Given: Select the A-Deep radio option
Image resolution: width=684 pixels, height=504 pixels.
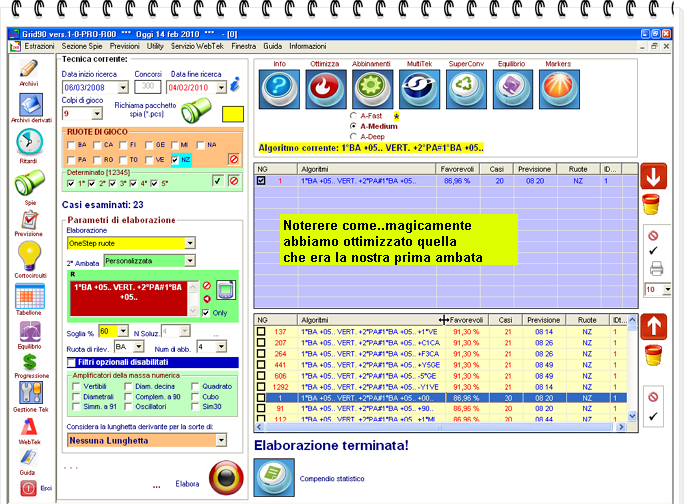Looking at the screenshot, I should 353,137.
